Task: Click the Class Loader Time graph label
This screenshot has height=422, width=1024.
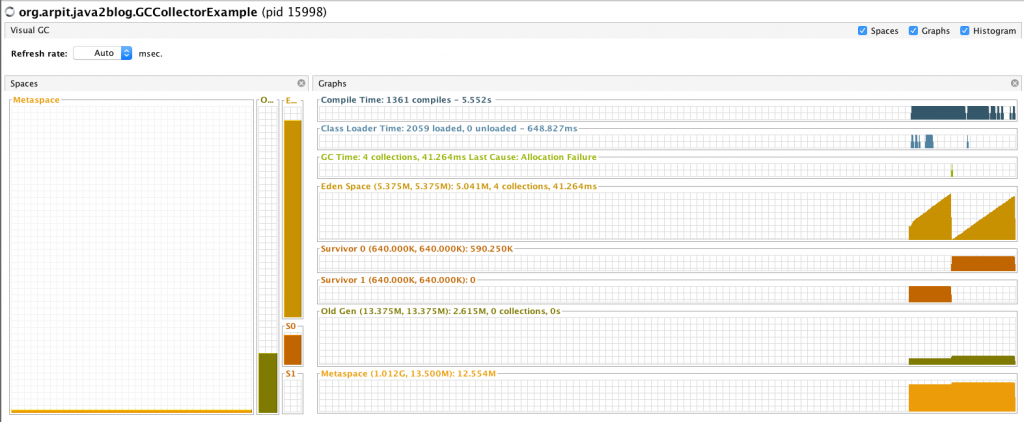Action: click(449, 129)
